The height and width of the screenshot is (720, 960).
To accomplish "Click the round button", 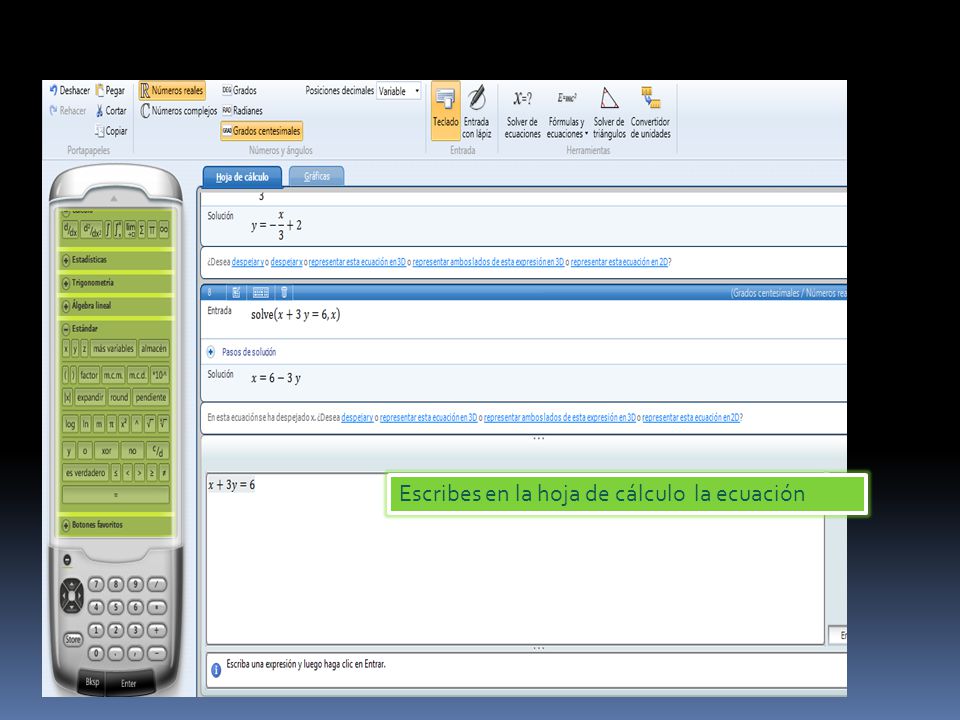I will pos(119,397).
